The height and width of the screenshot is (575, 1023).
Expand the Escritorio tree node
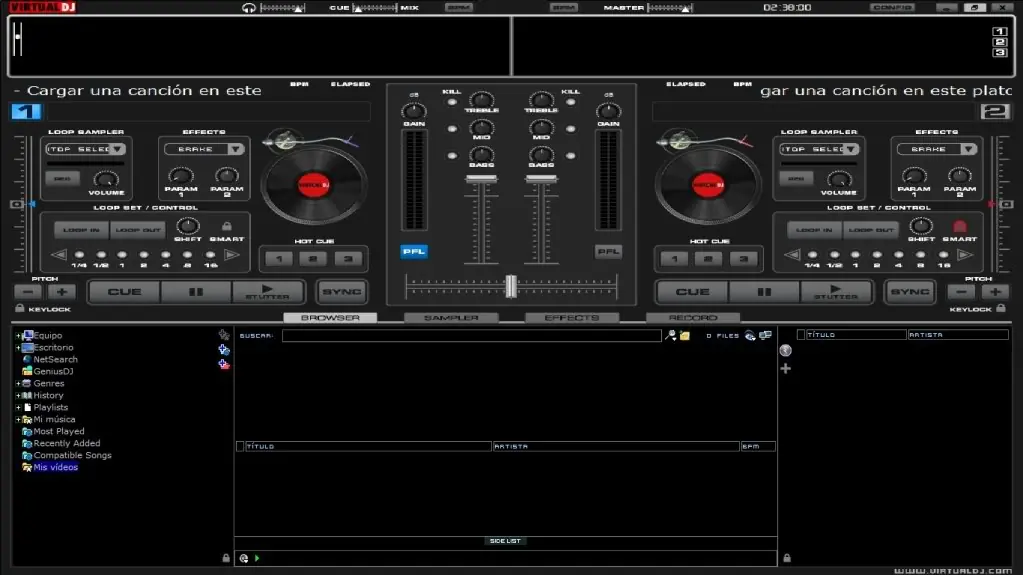coord(18,348)
